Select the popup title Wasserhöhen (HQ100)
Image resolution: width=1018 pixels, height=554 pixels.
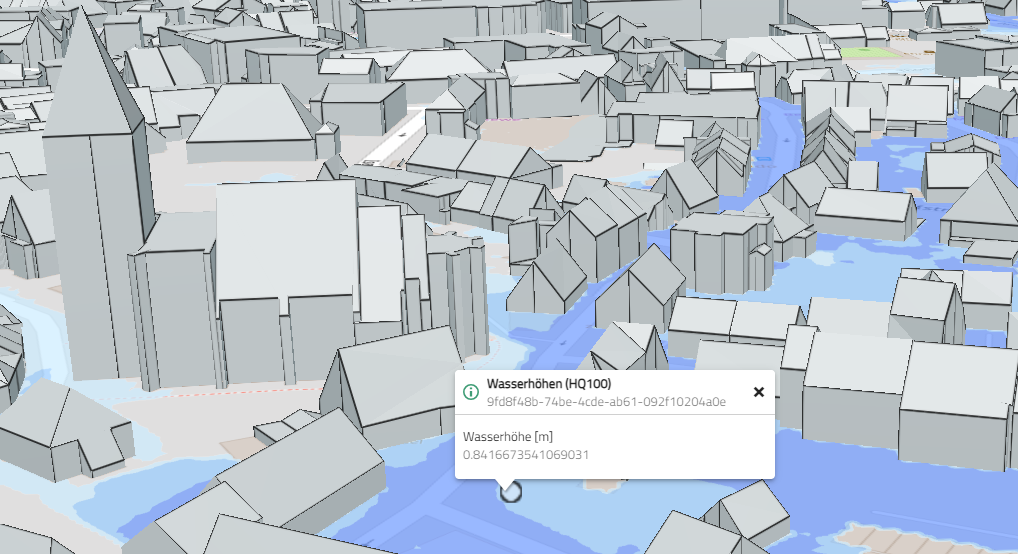click(x=548, y=384)
